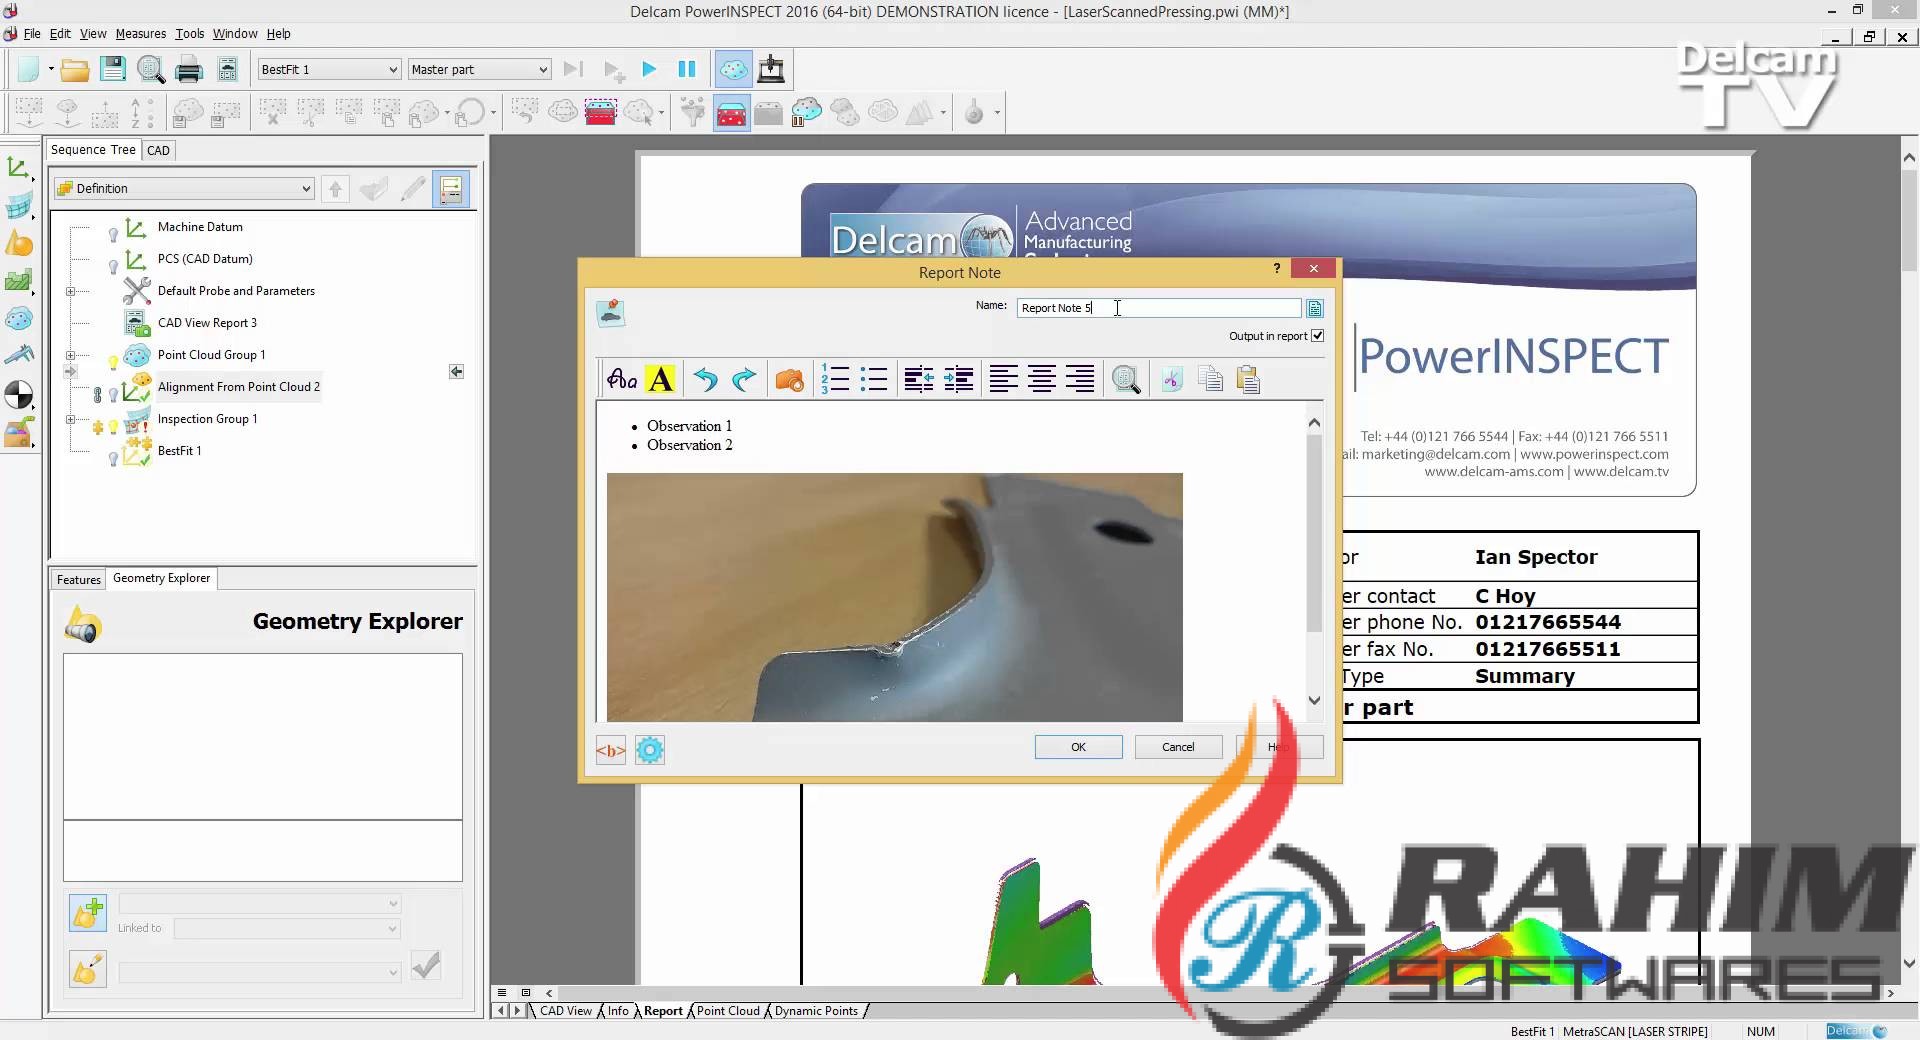
Task: Undo the last edit in Report Note
Action: point(706,379)
